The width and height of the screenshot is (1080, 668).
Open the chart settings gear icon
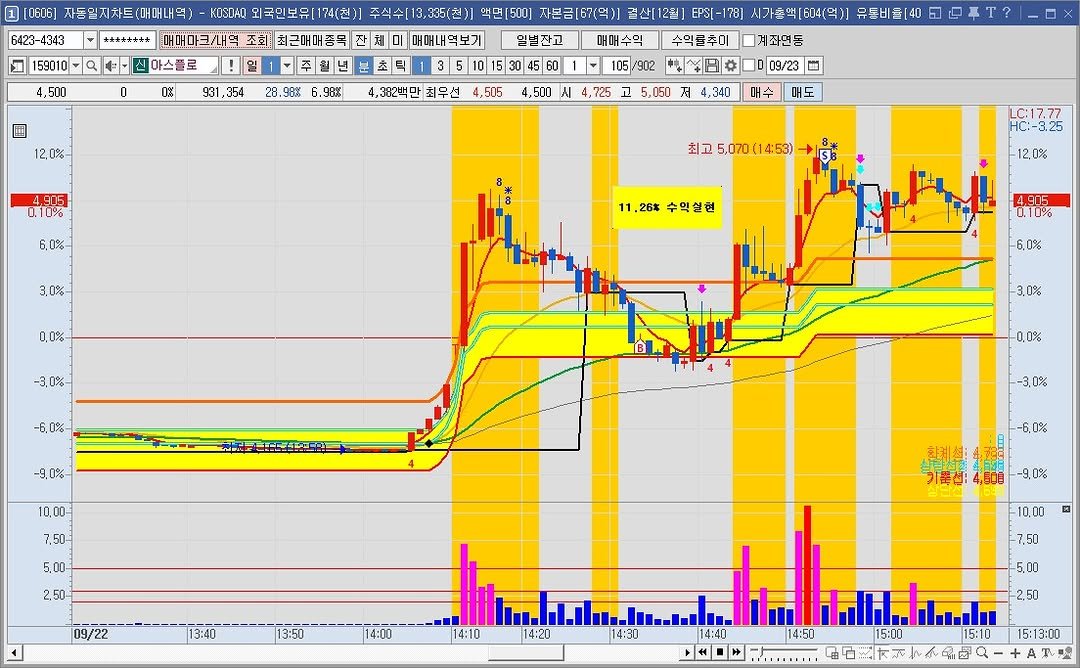[x=731, y=65]
